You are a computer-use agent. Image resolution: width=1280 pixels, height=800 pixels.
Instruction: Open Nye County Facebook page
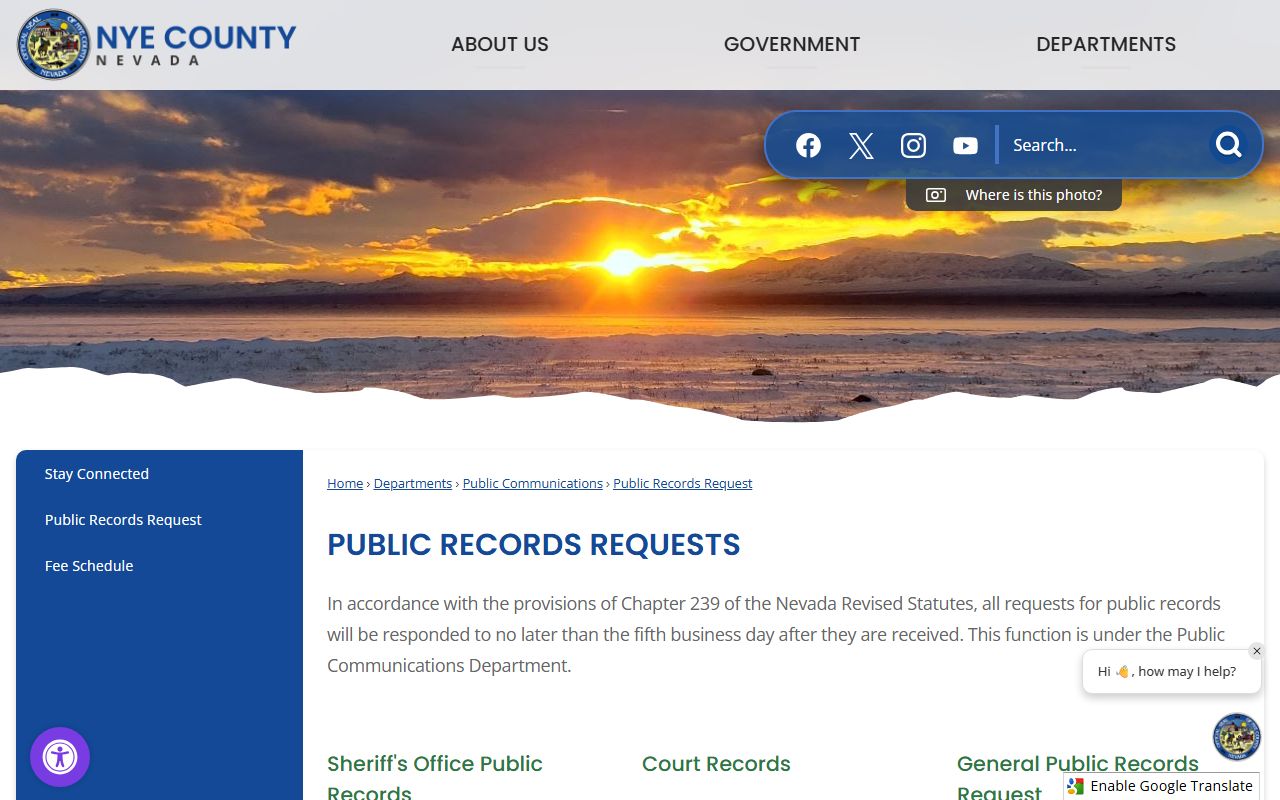pos(808,145)
